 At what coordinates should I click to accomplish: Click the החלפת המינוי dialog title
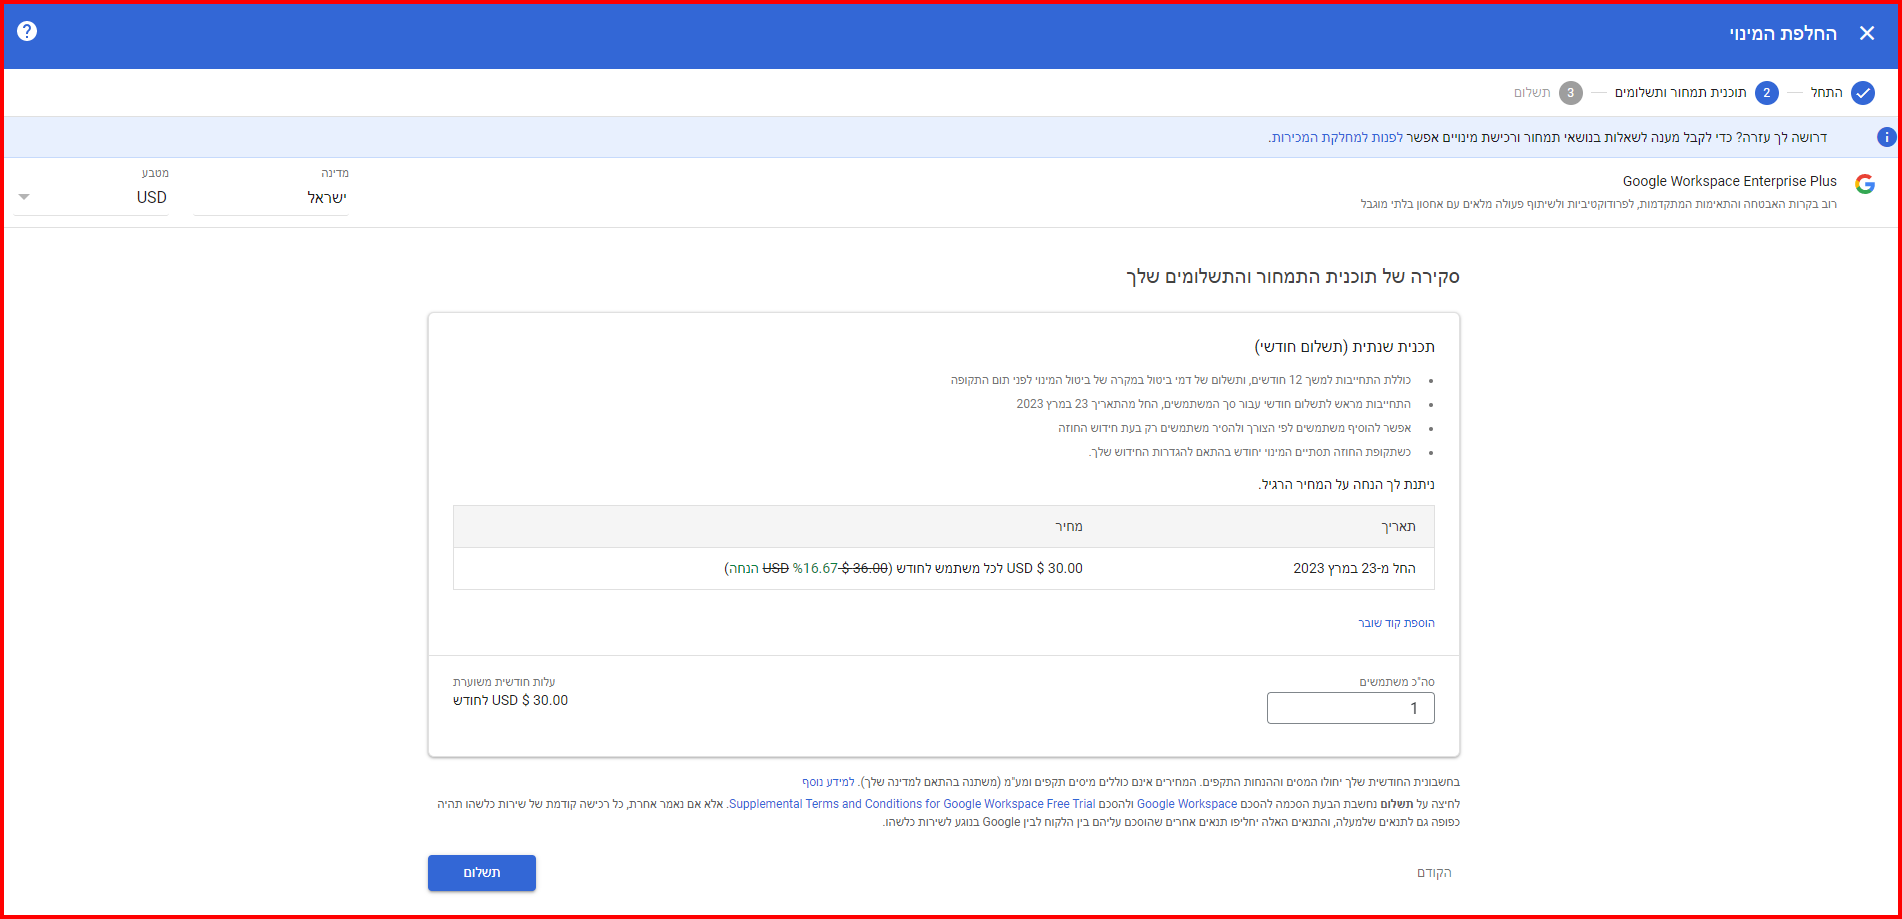point(1783,33)
